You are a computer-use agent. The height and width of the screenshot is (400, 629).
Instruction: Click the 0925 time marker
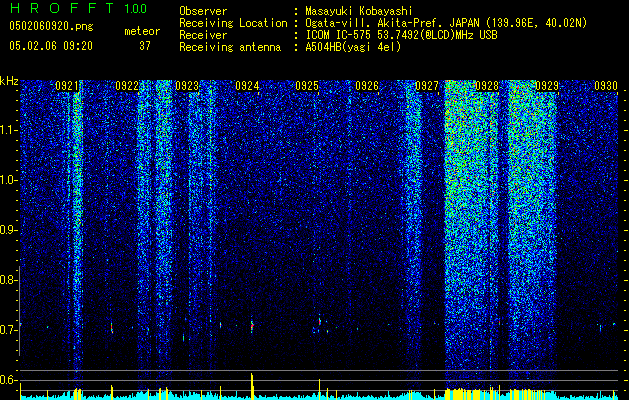click(x=307, y=86)
